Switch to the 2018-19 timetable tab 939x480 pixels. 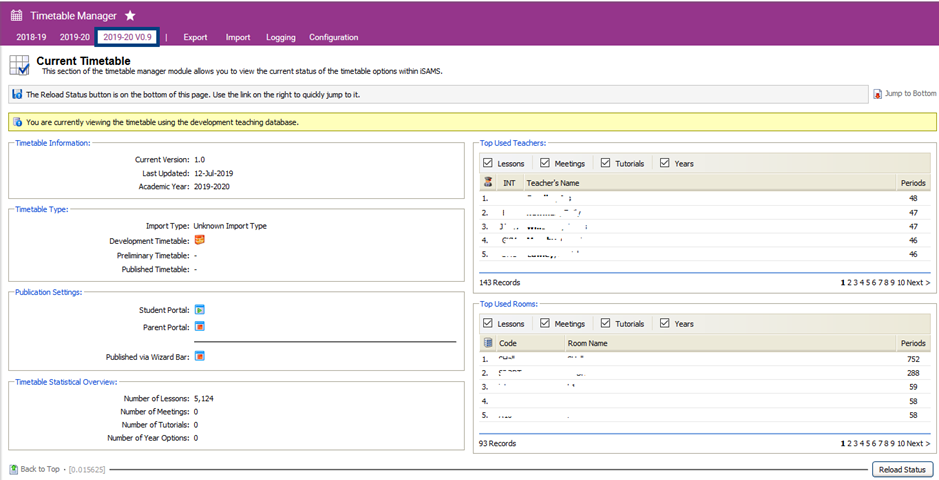[x=31, y=38]
